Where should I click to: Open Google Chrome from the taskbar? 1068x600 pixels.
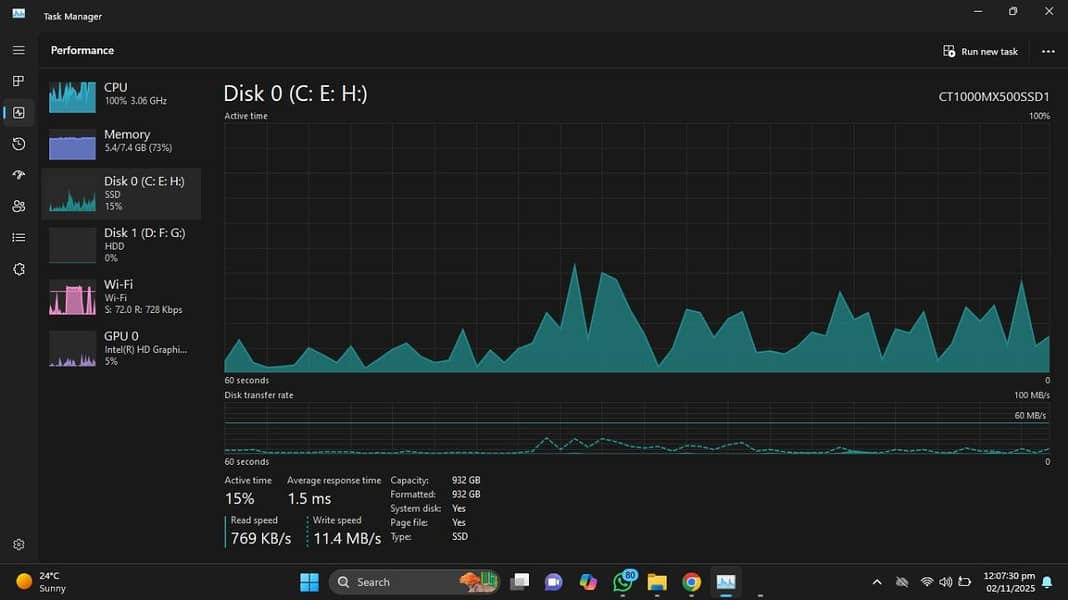690,581
